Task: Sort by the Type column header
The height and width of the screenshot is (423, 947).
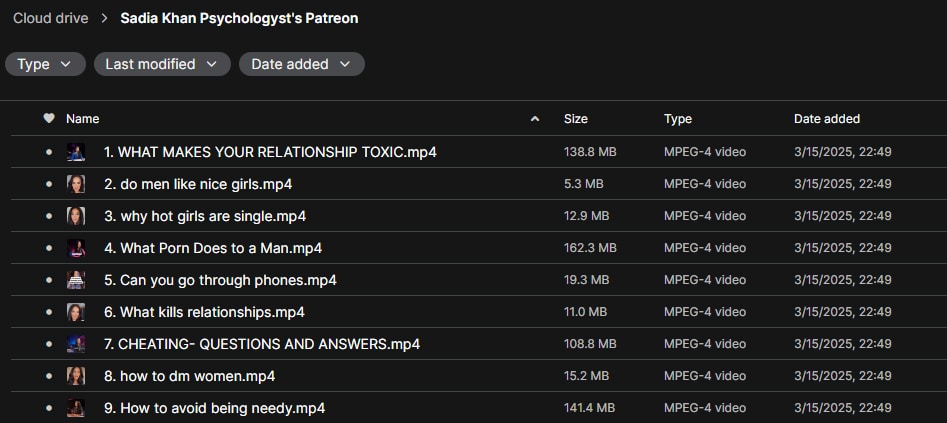Action: [x=678, y=119]
